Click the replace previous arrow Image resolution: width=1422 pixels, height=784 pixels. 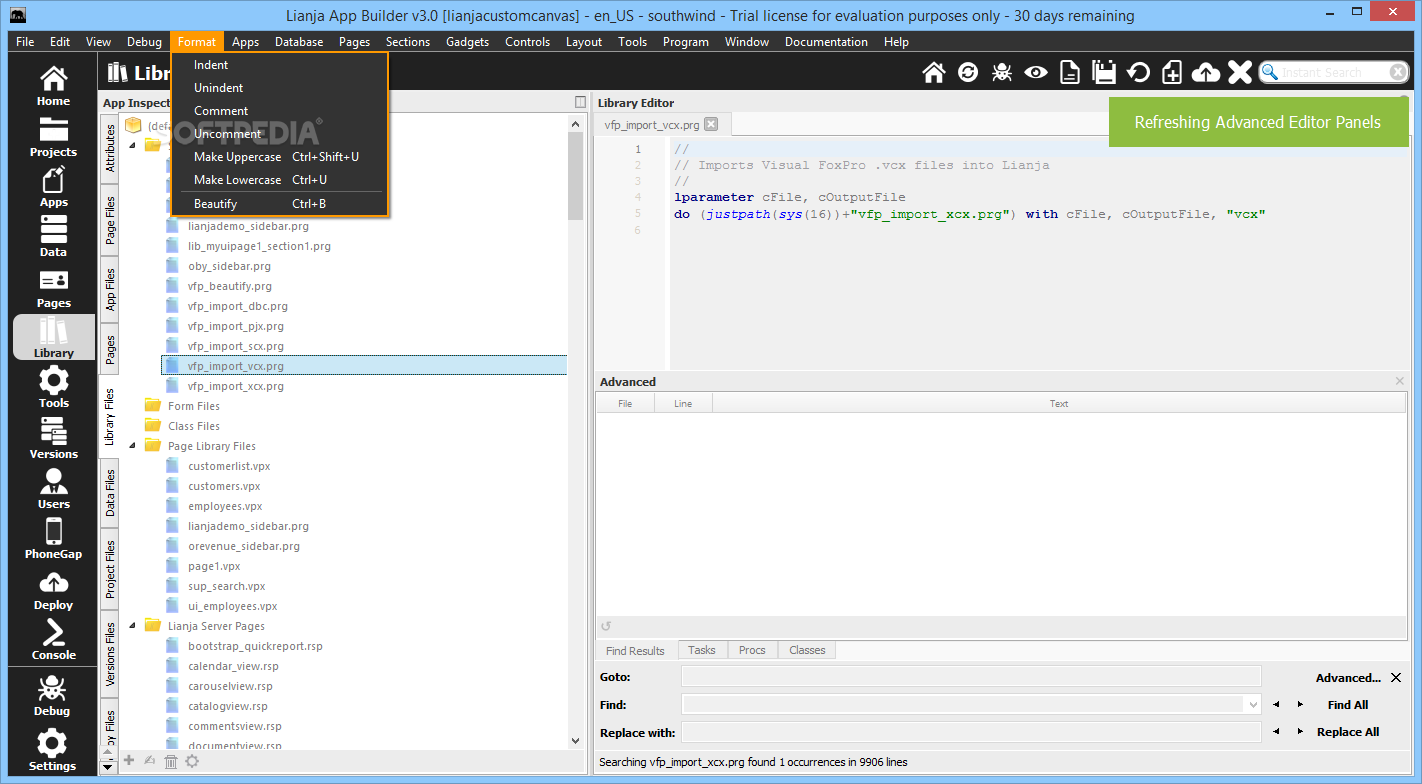tap(1276, 732)
